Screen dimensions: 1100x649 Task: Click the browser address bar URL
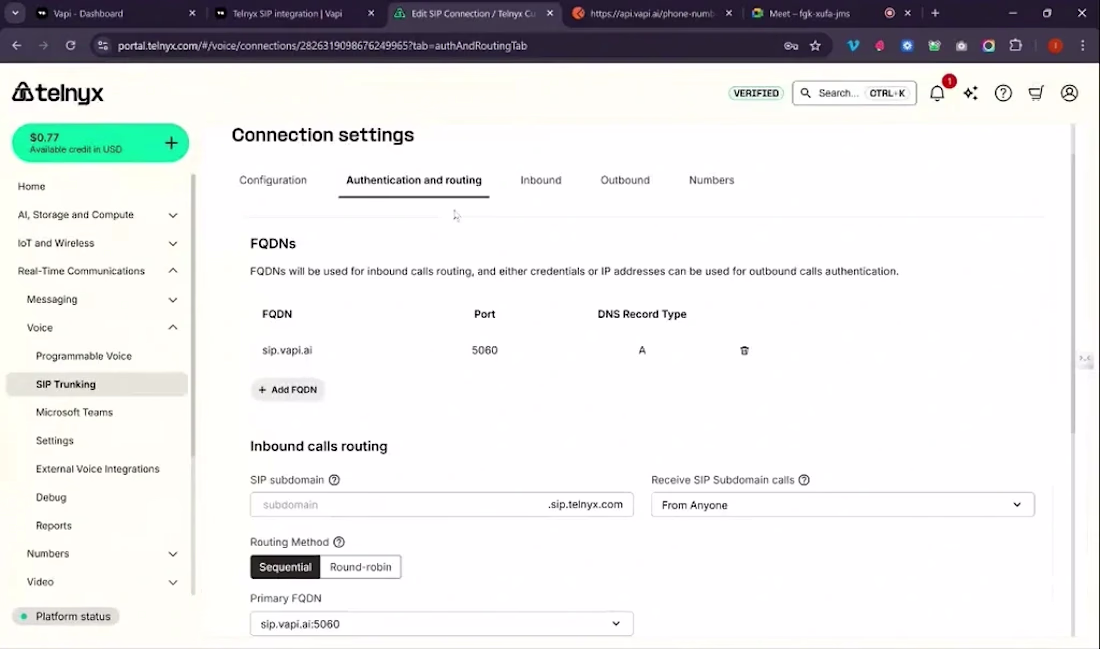(x=322, y=46)
